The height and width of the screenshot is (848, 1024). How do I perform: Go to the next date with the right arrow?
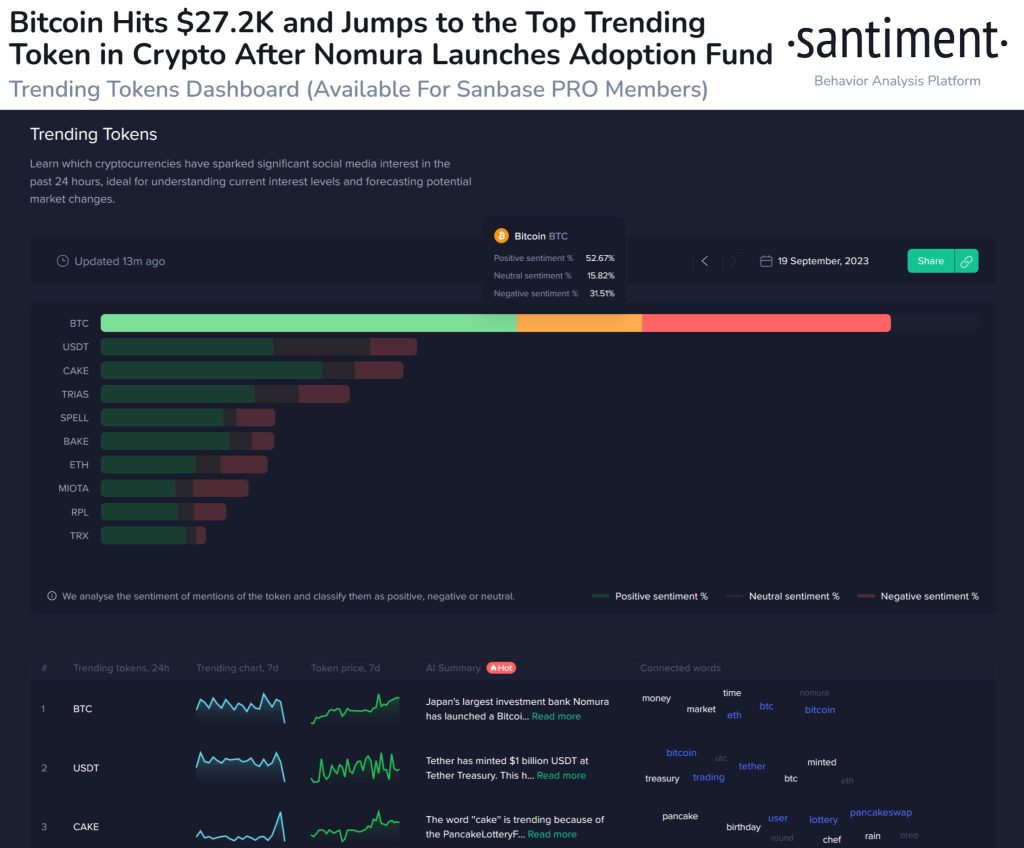click(733, 261)
